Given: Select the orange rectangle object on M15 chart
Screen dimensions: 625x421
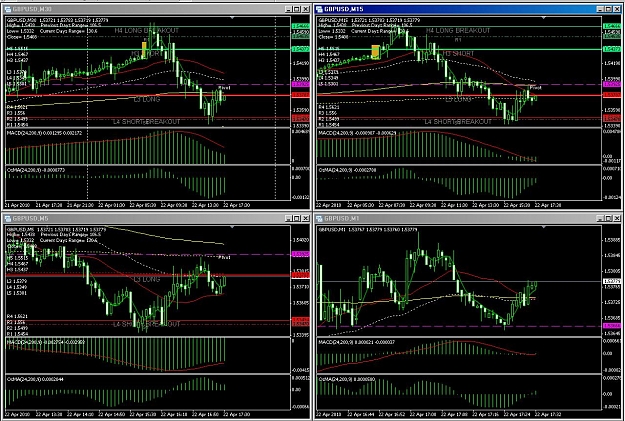Looking at the screenshot, I should pos(375,52).
